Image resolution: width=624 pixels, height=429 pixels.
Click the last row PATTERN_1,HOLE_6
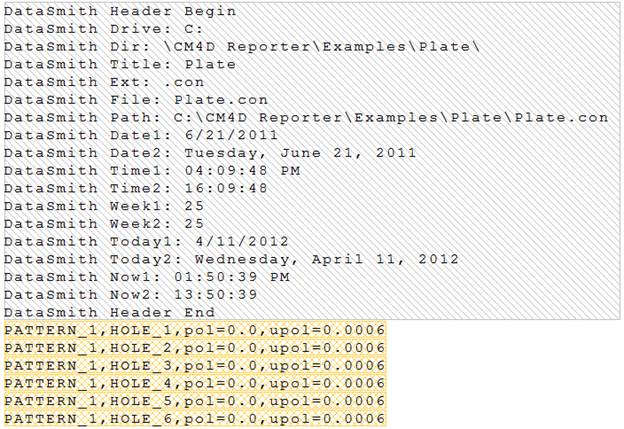(194, 419)
